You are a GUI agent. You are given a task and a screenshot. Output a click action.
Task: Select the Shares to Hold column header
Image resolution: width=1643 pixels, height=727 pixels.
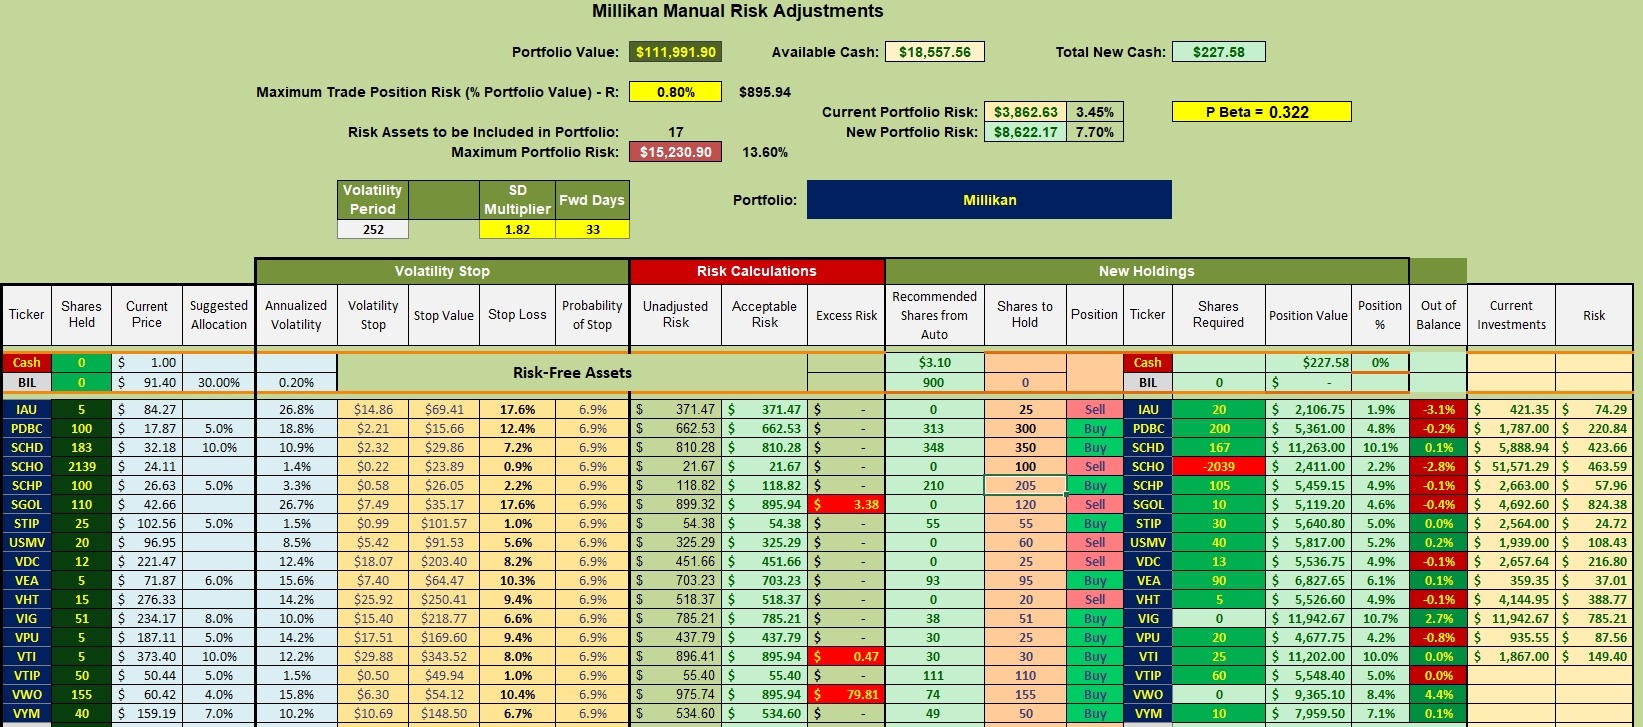tap(1025, 315)
